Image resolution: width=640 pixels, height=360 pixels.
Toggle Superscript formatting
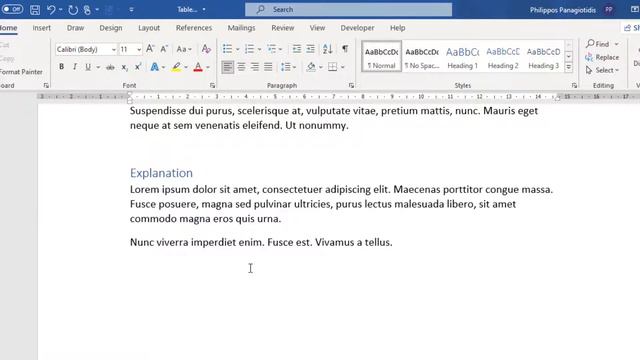point(138,67)
